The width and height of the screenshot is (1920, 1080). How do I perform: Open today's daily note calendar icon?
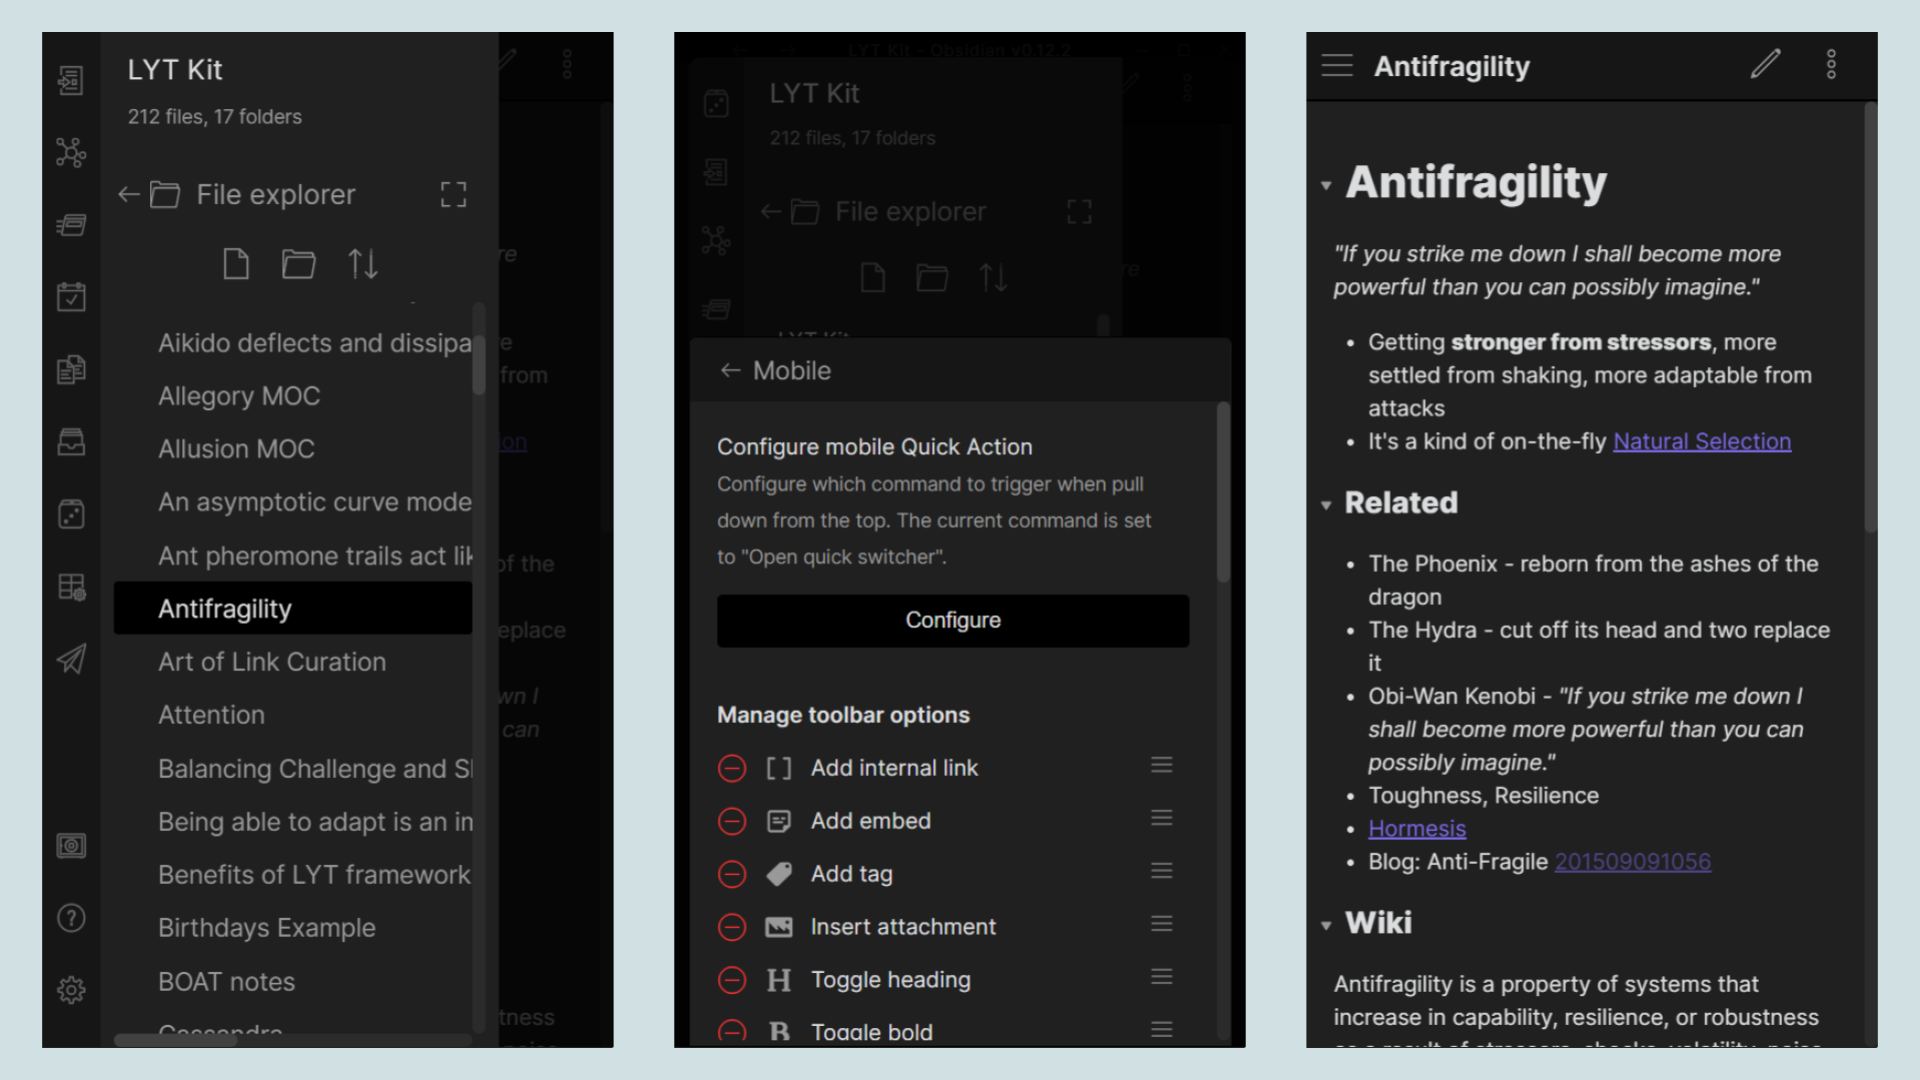click(71, 297)
